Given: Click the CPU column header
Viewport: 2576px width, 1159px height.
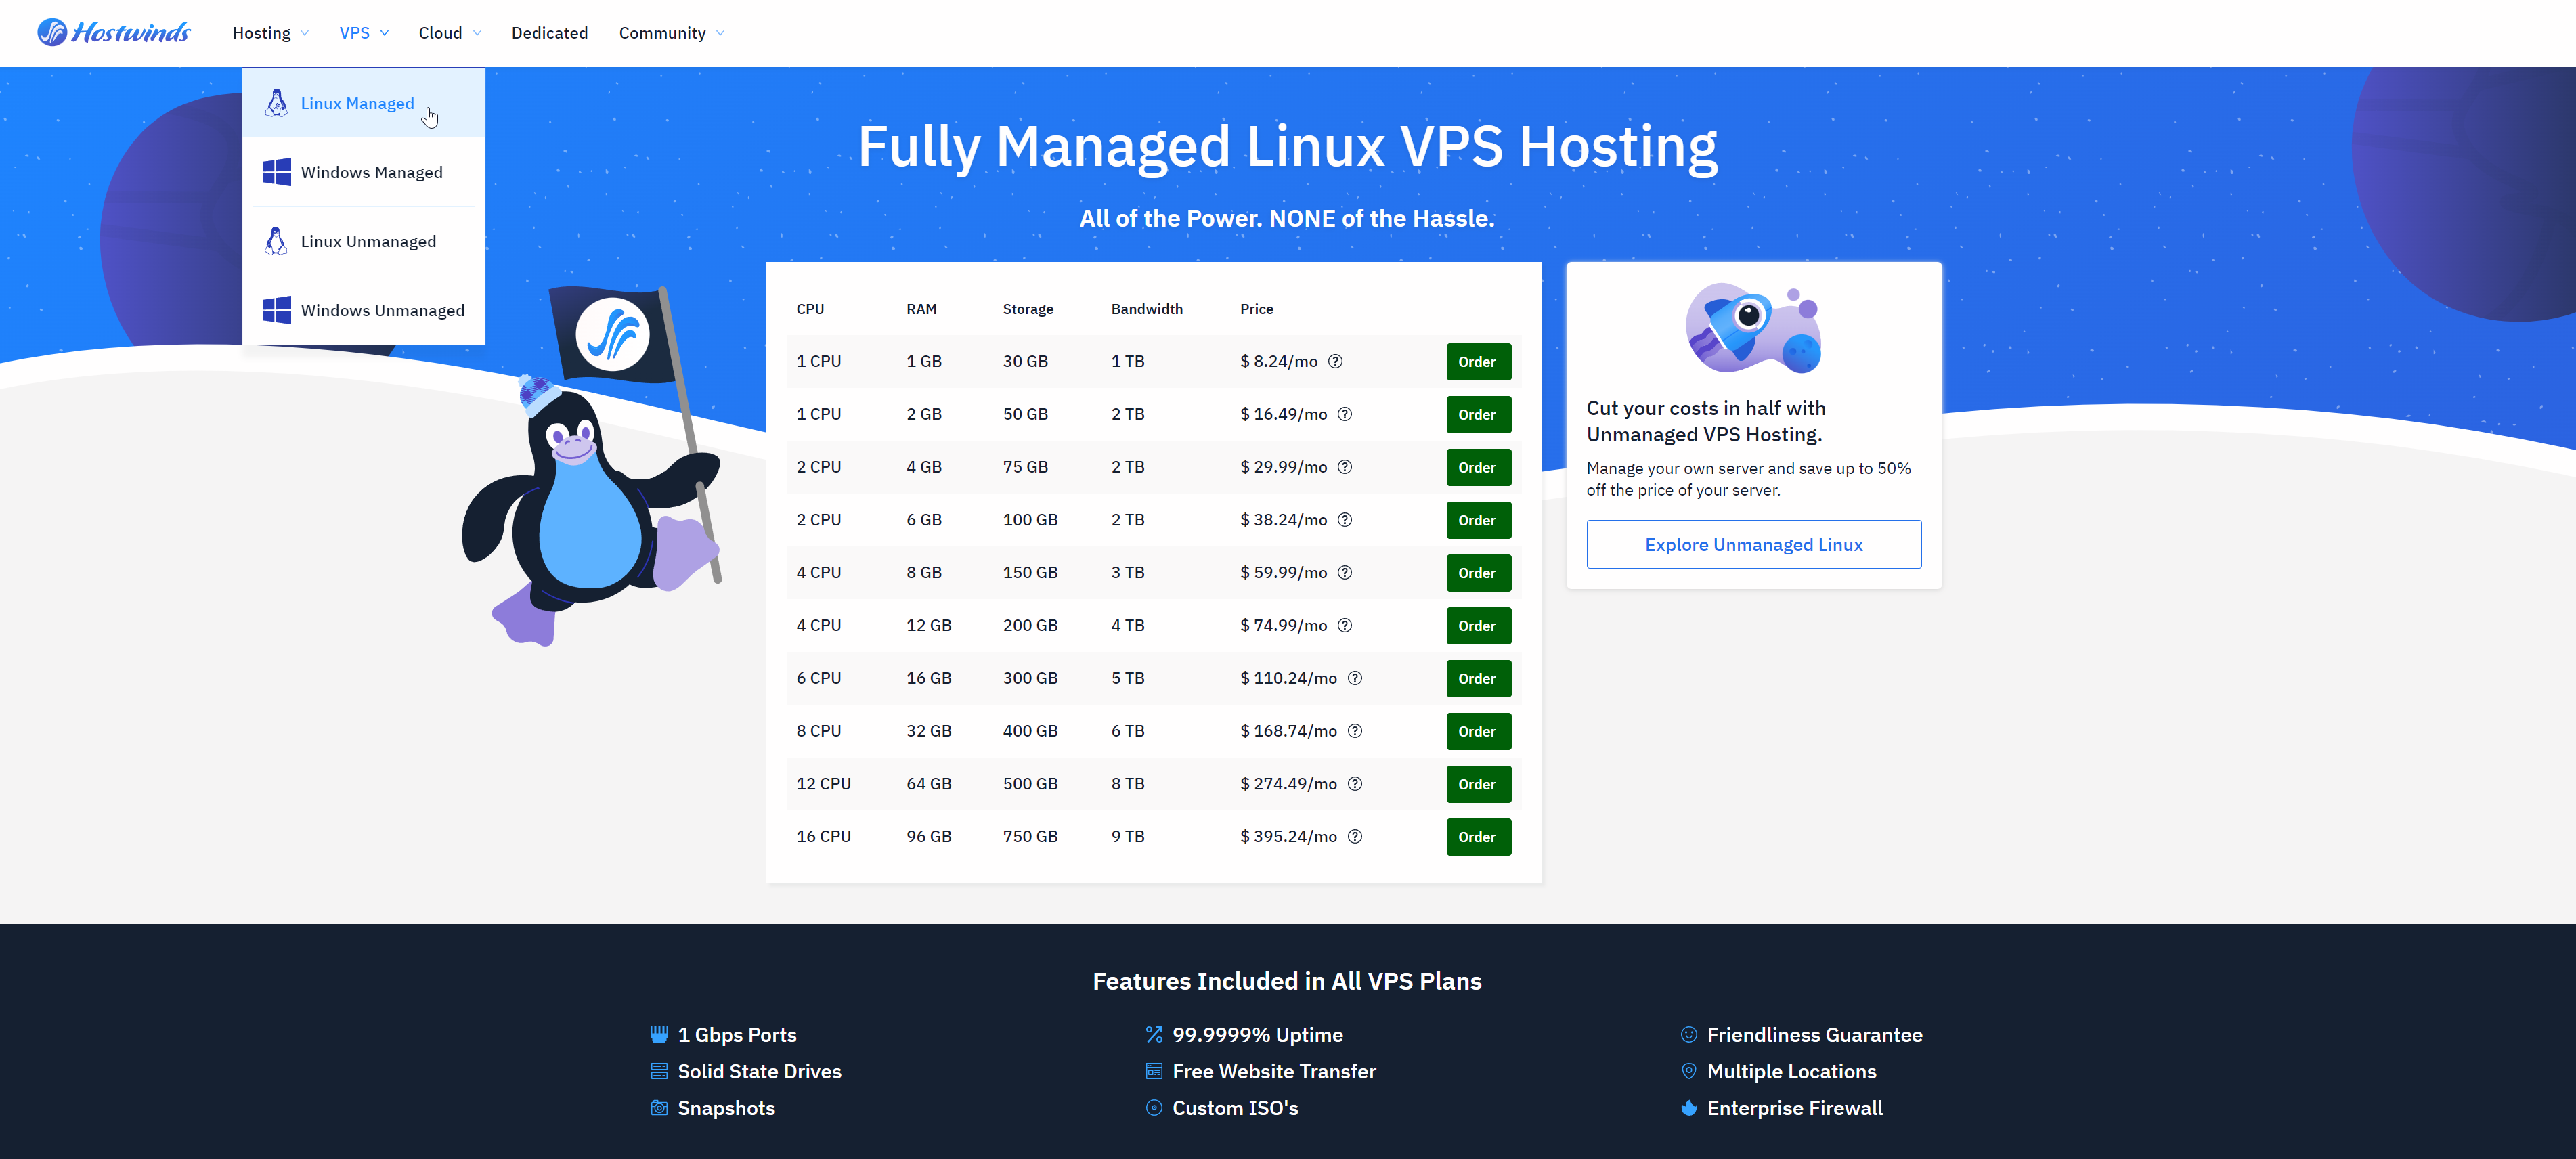Looking at the screenshot, I should pos(810,309).
